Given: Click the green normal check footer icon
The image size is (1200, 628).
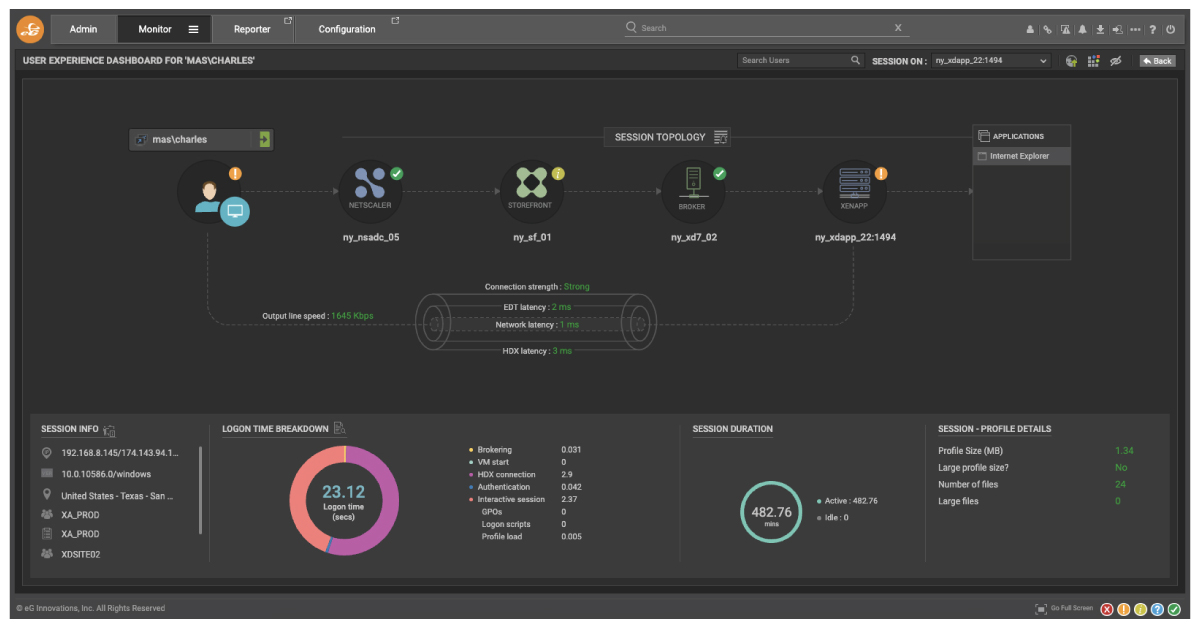Looking at the screenshot, I should click(x=1174, y=609).
